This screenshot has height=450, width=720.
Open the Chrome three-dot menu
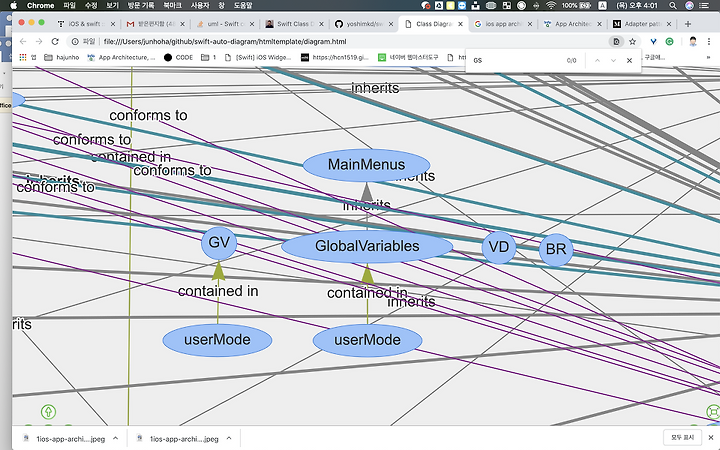click(709, 41)
